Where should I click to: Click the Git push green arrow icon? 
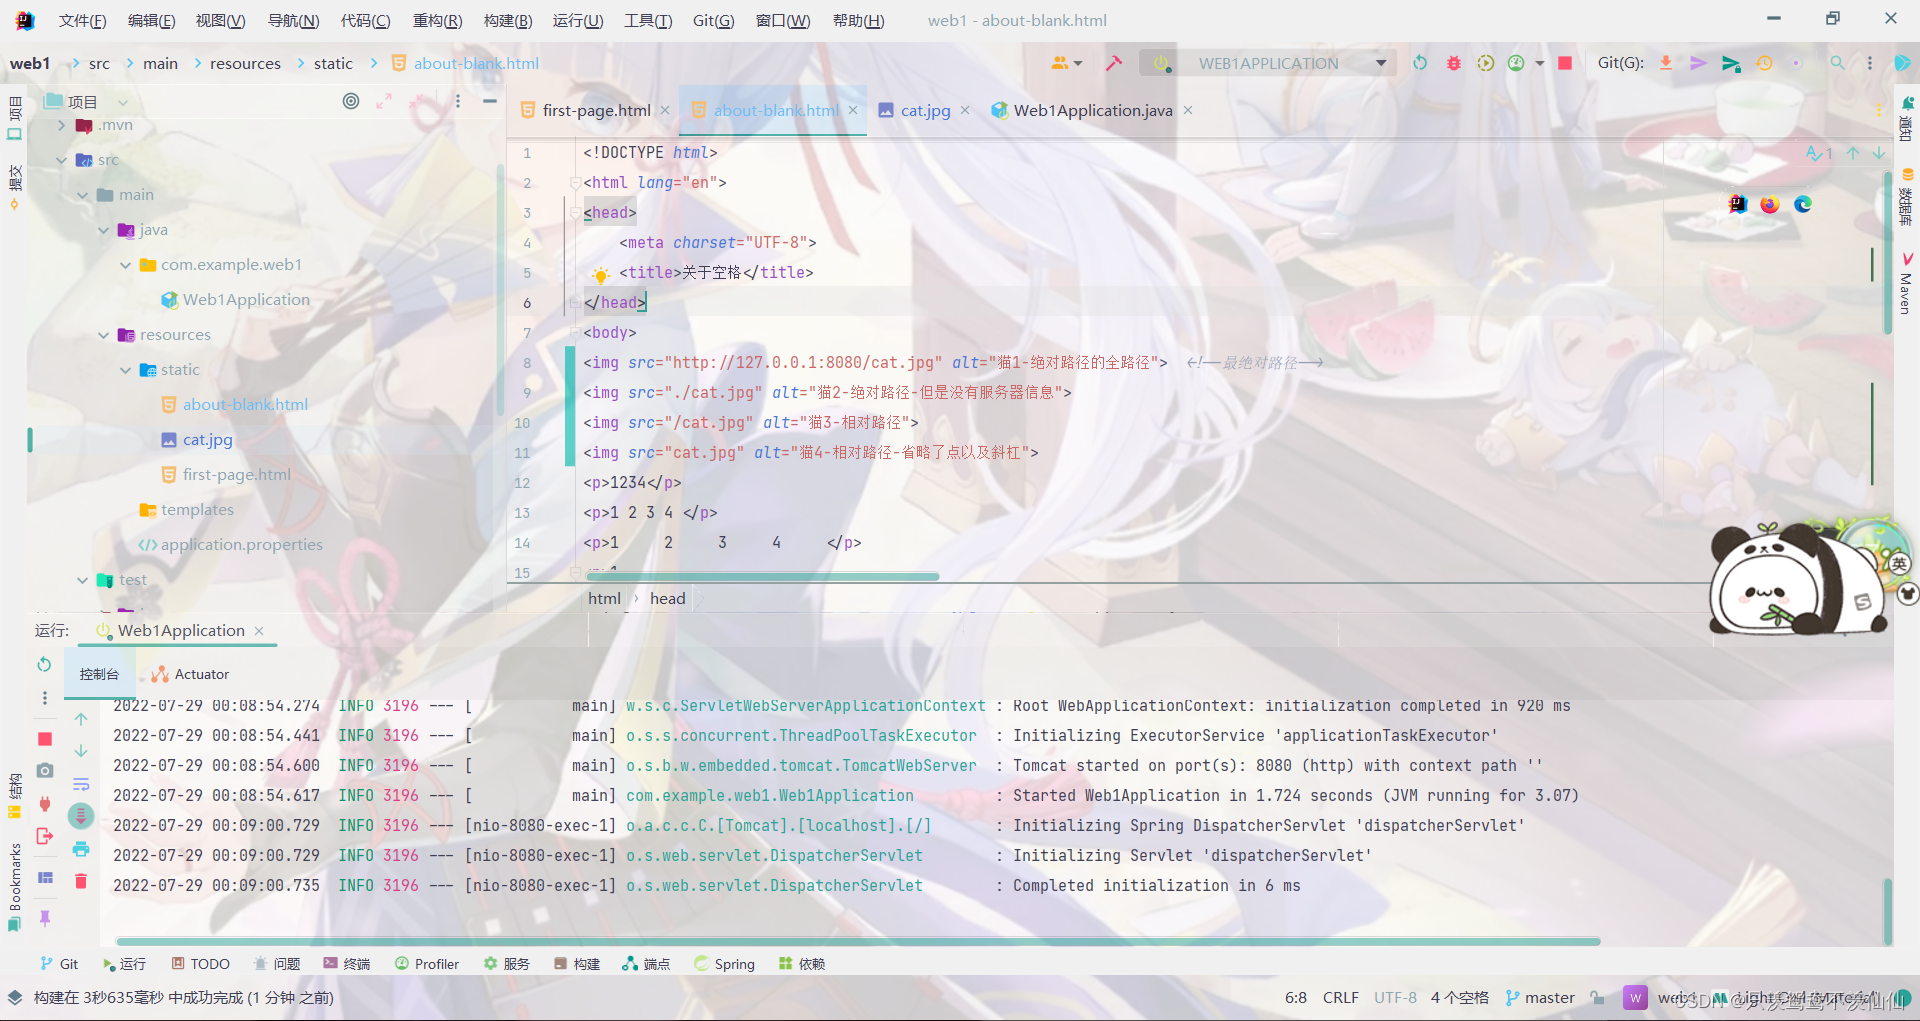click(x=1731, y=63)
